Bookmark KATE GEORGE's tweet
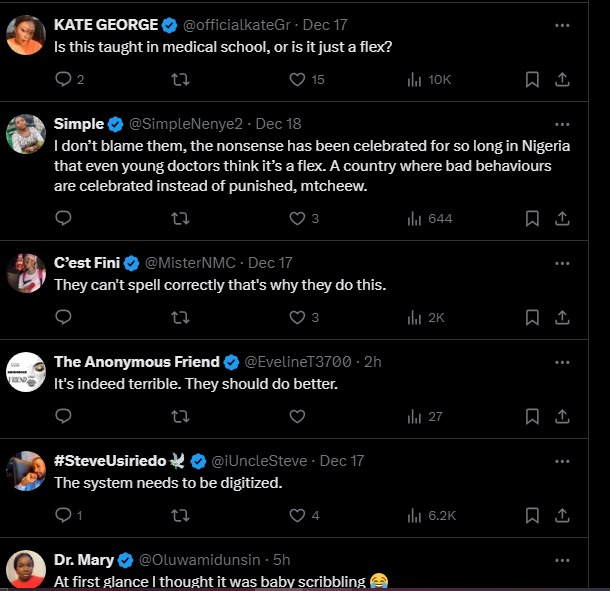Image resolution: width=610 pixels, height=591 pixels. (x=532, y=79)
